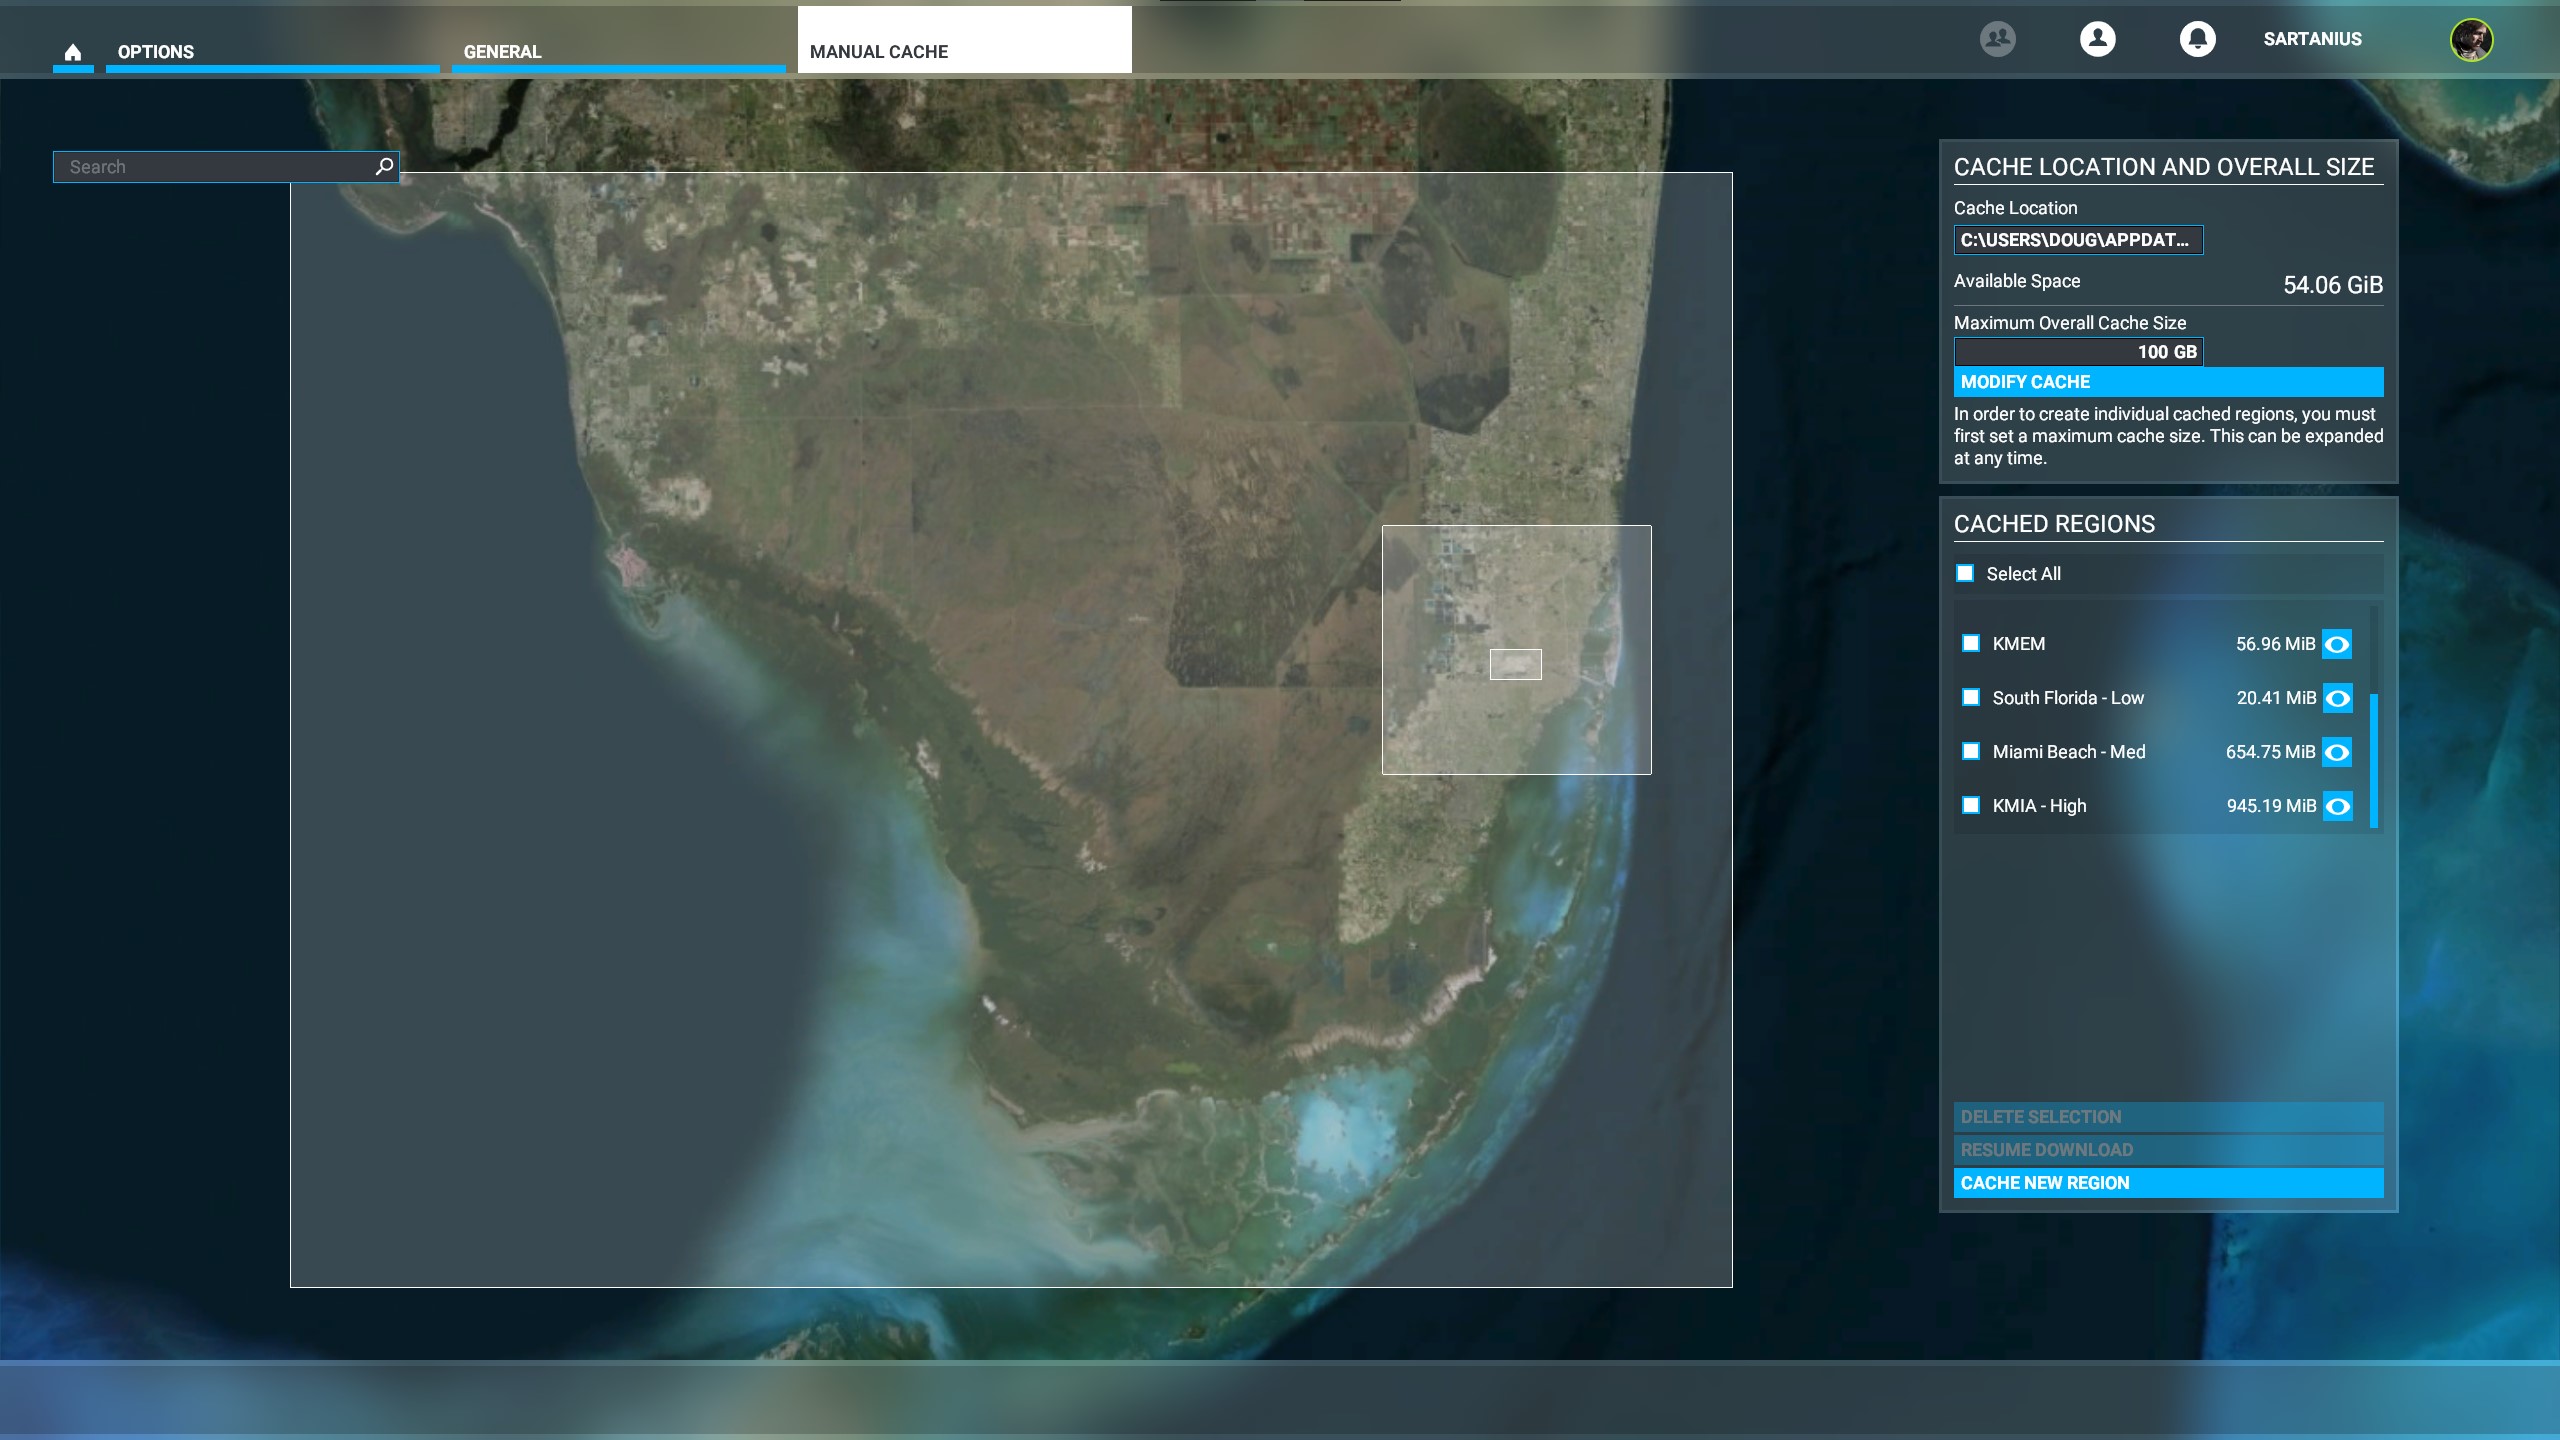Open the notifications bell icon
Viewport: 2560px width, 1440px height.
click(2197, 39)
